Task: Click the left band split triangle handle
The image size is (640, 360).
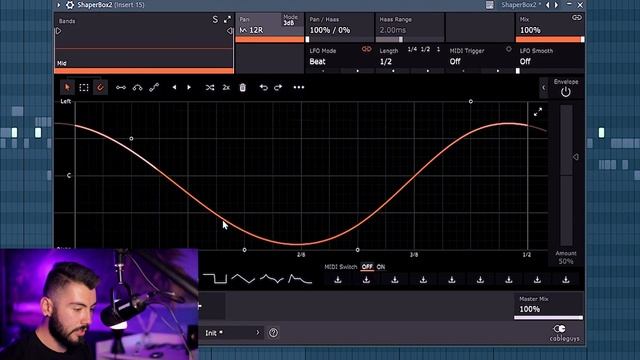Action: [x=58, y=31]
